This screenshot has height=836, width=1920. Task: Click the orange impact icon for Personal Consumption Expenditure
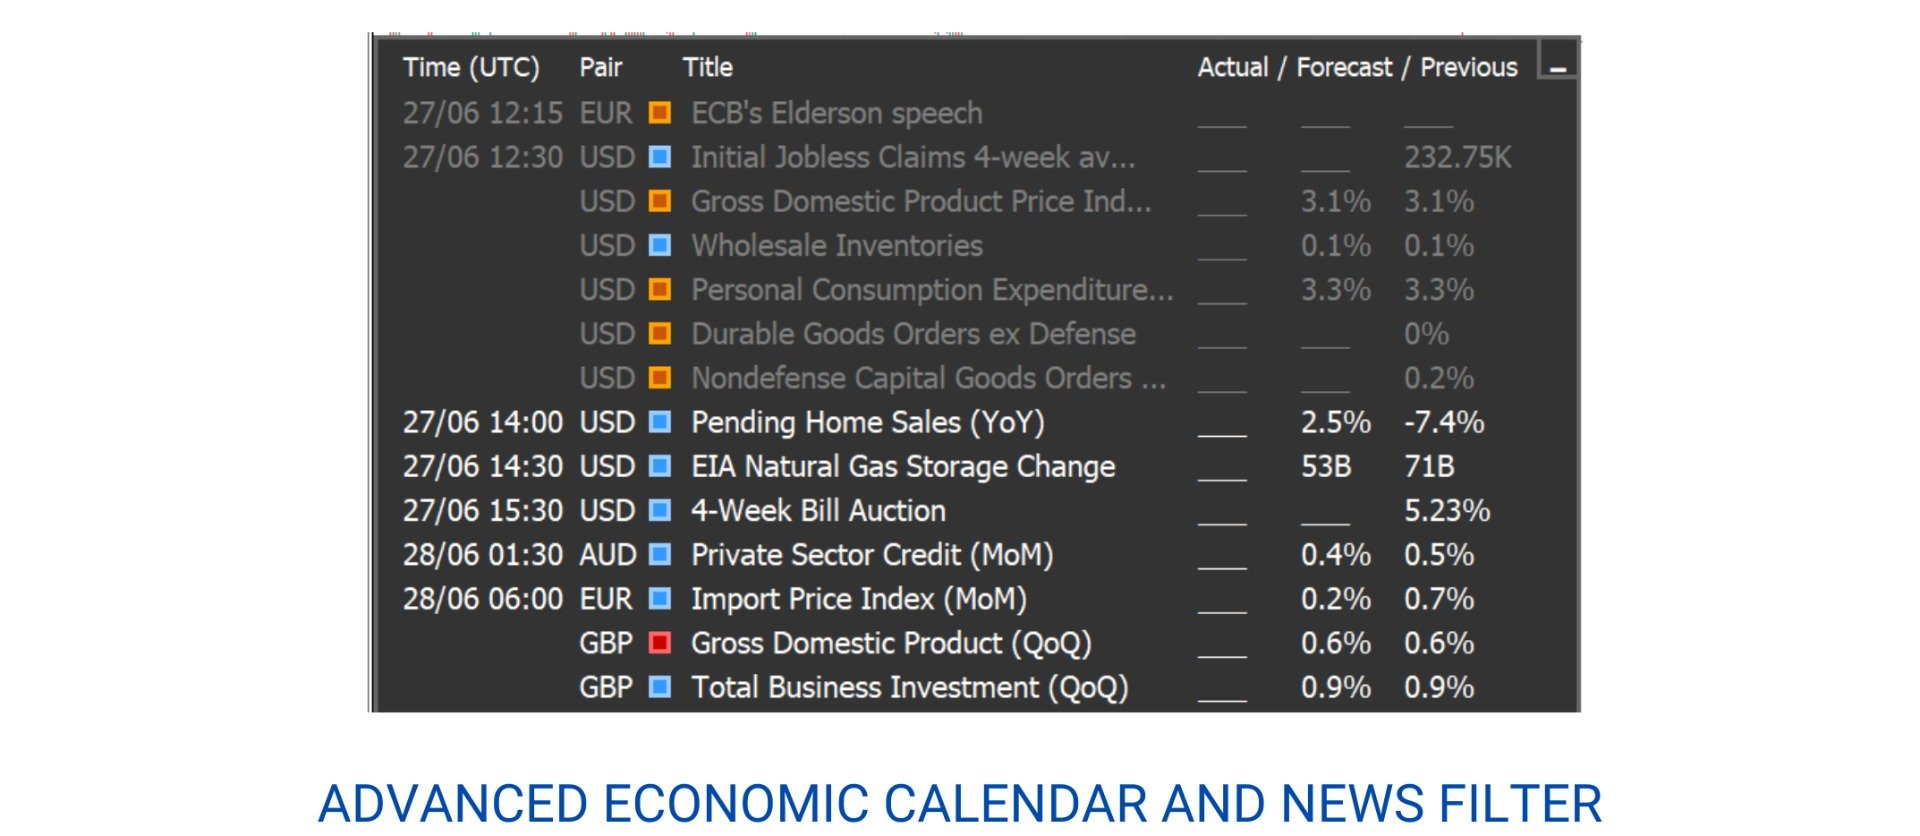point(661,290)
